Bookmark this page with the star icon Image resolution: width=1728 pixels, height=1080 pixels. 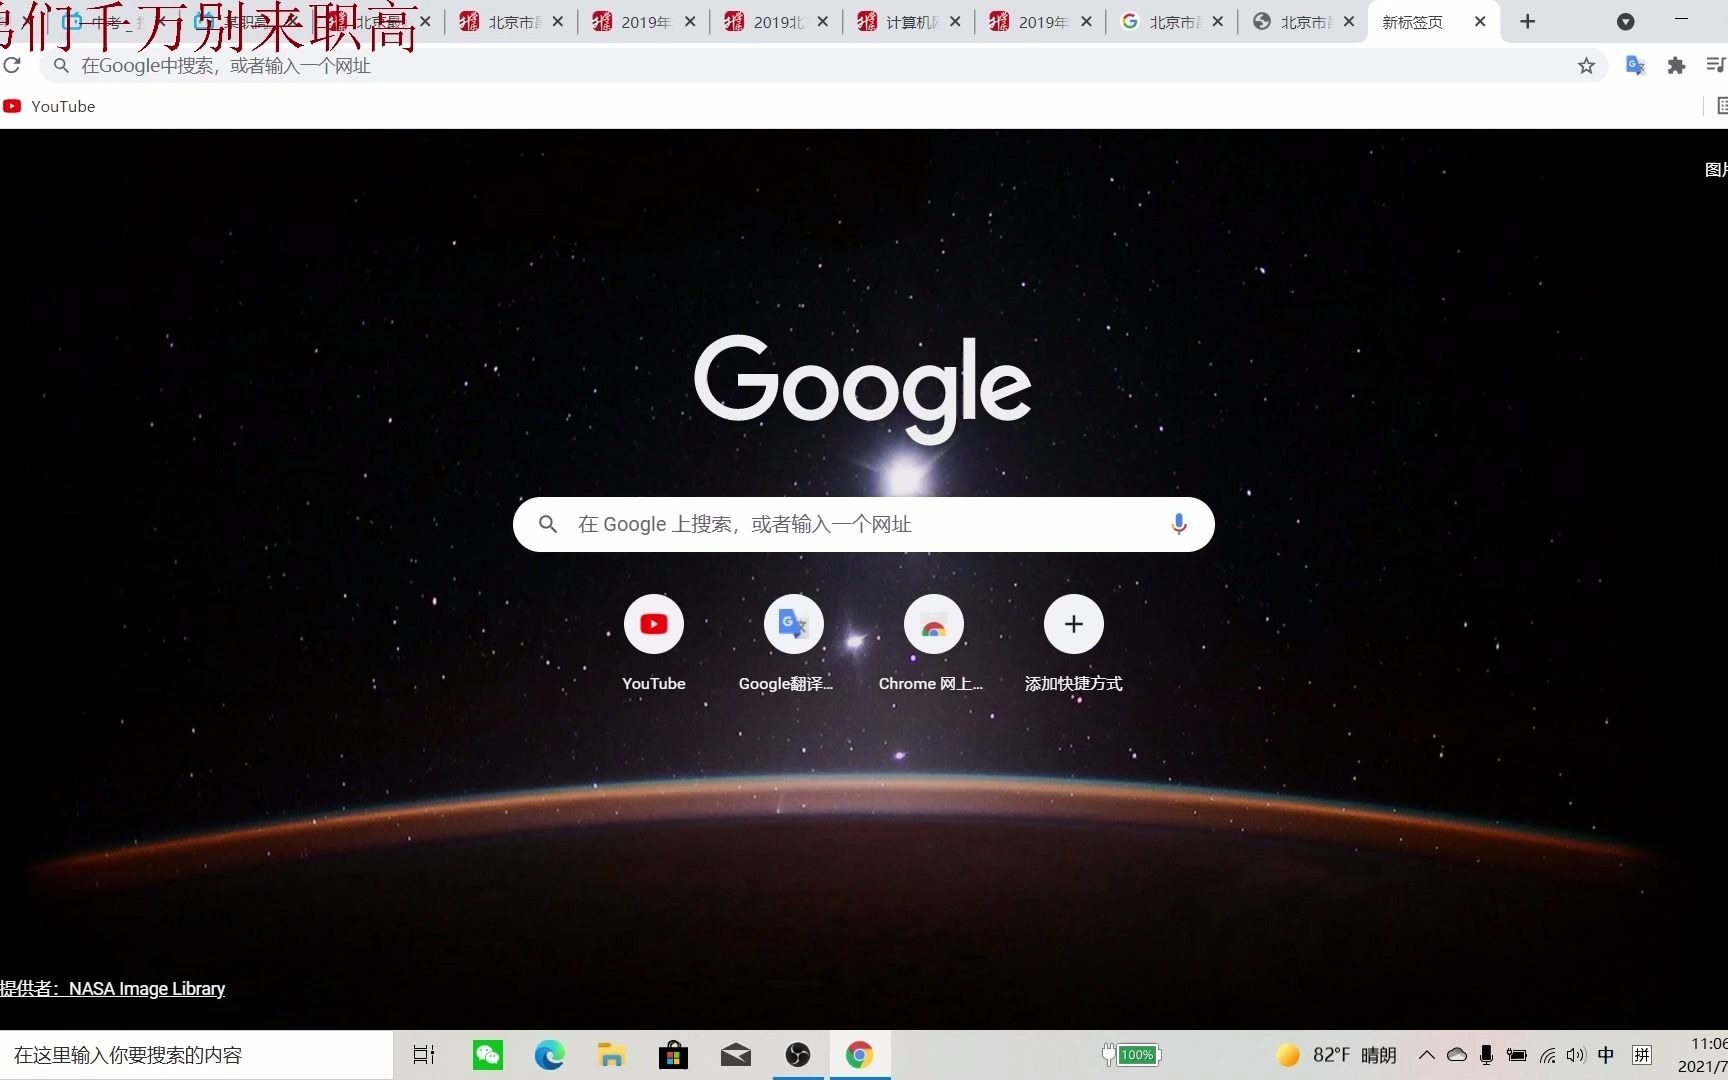[1586, 66]
